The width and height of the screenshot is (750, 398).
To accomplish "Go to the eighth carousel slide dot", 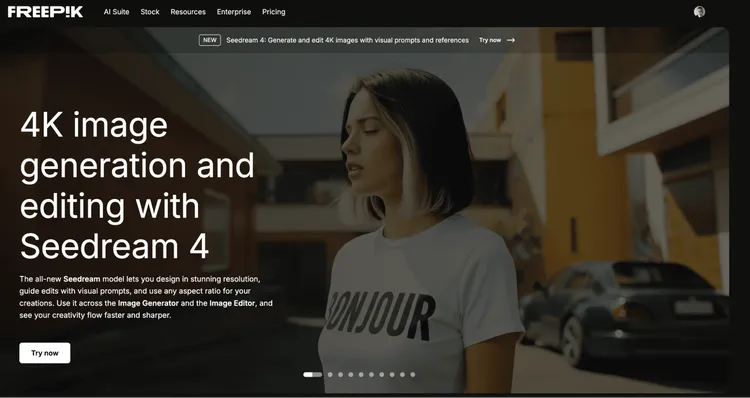I will 392,375.
